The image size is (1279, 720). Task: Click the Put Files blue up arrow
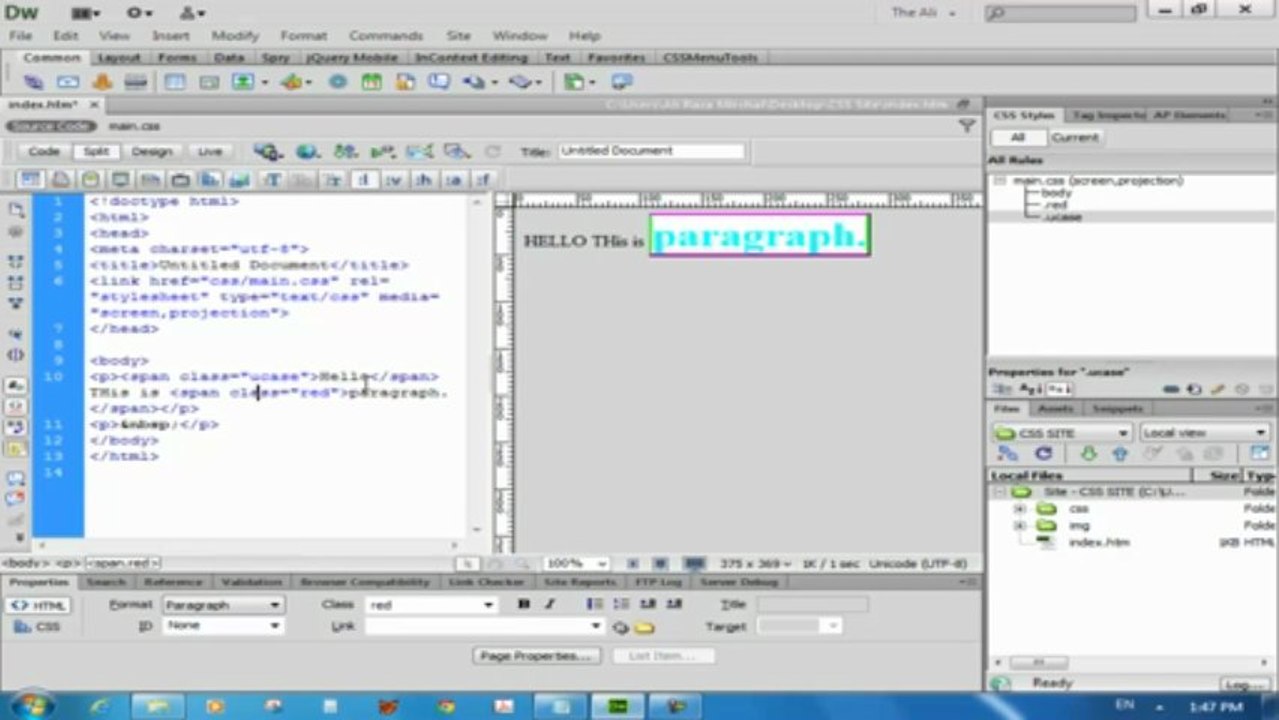click(x=1120, y=454)
